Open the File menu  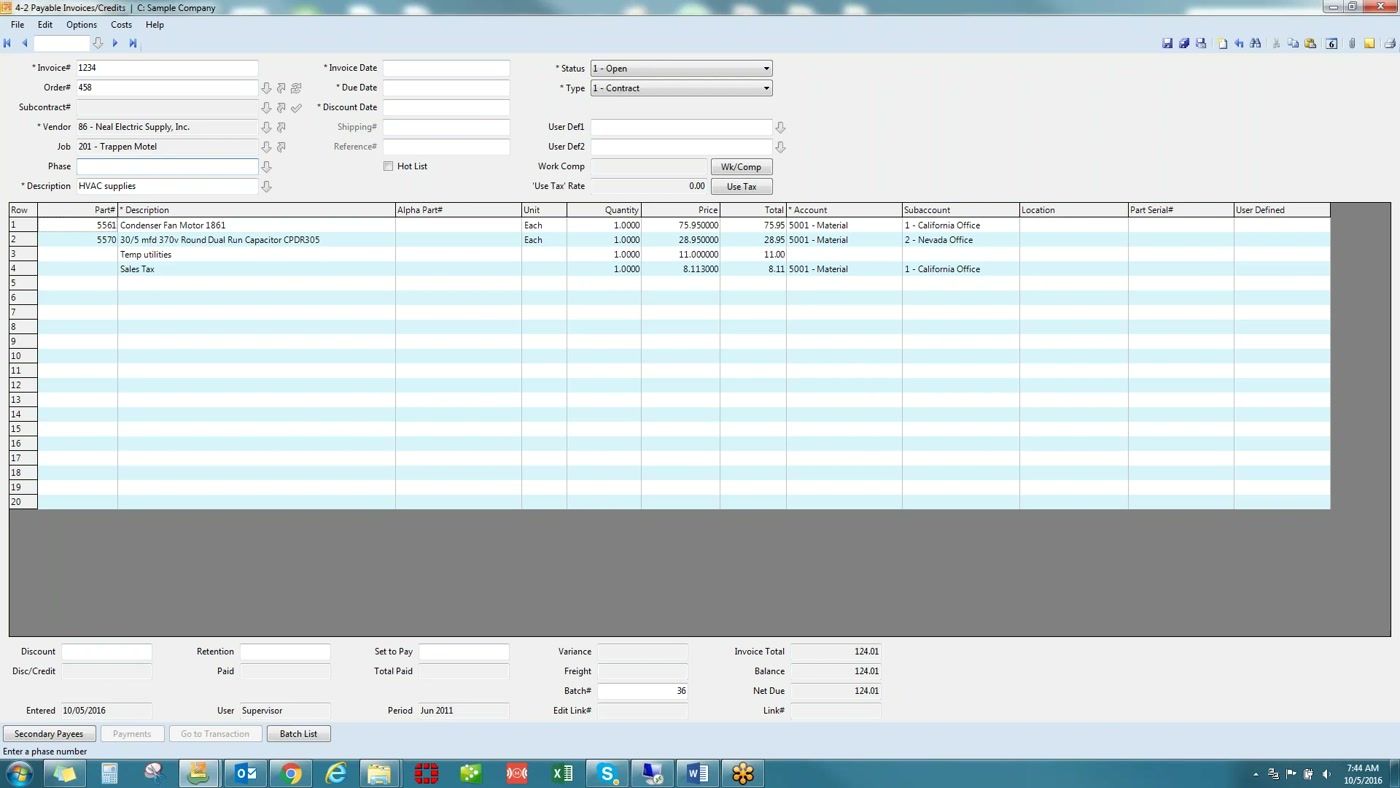click(x=18, y=25)
